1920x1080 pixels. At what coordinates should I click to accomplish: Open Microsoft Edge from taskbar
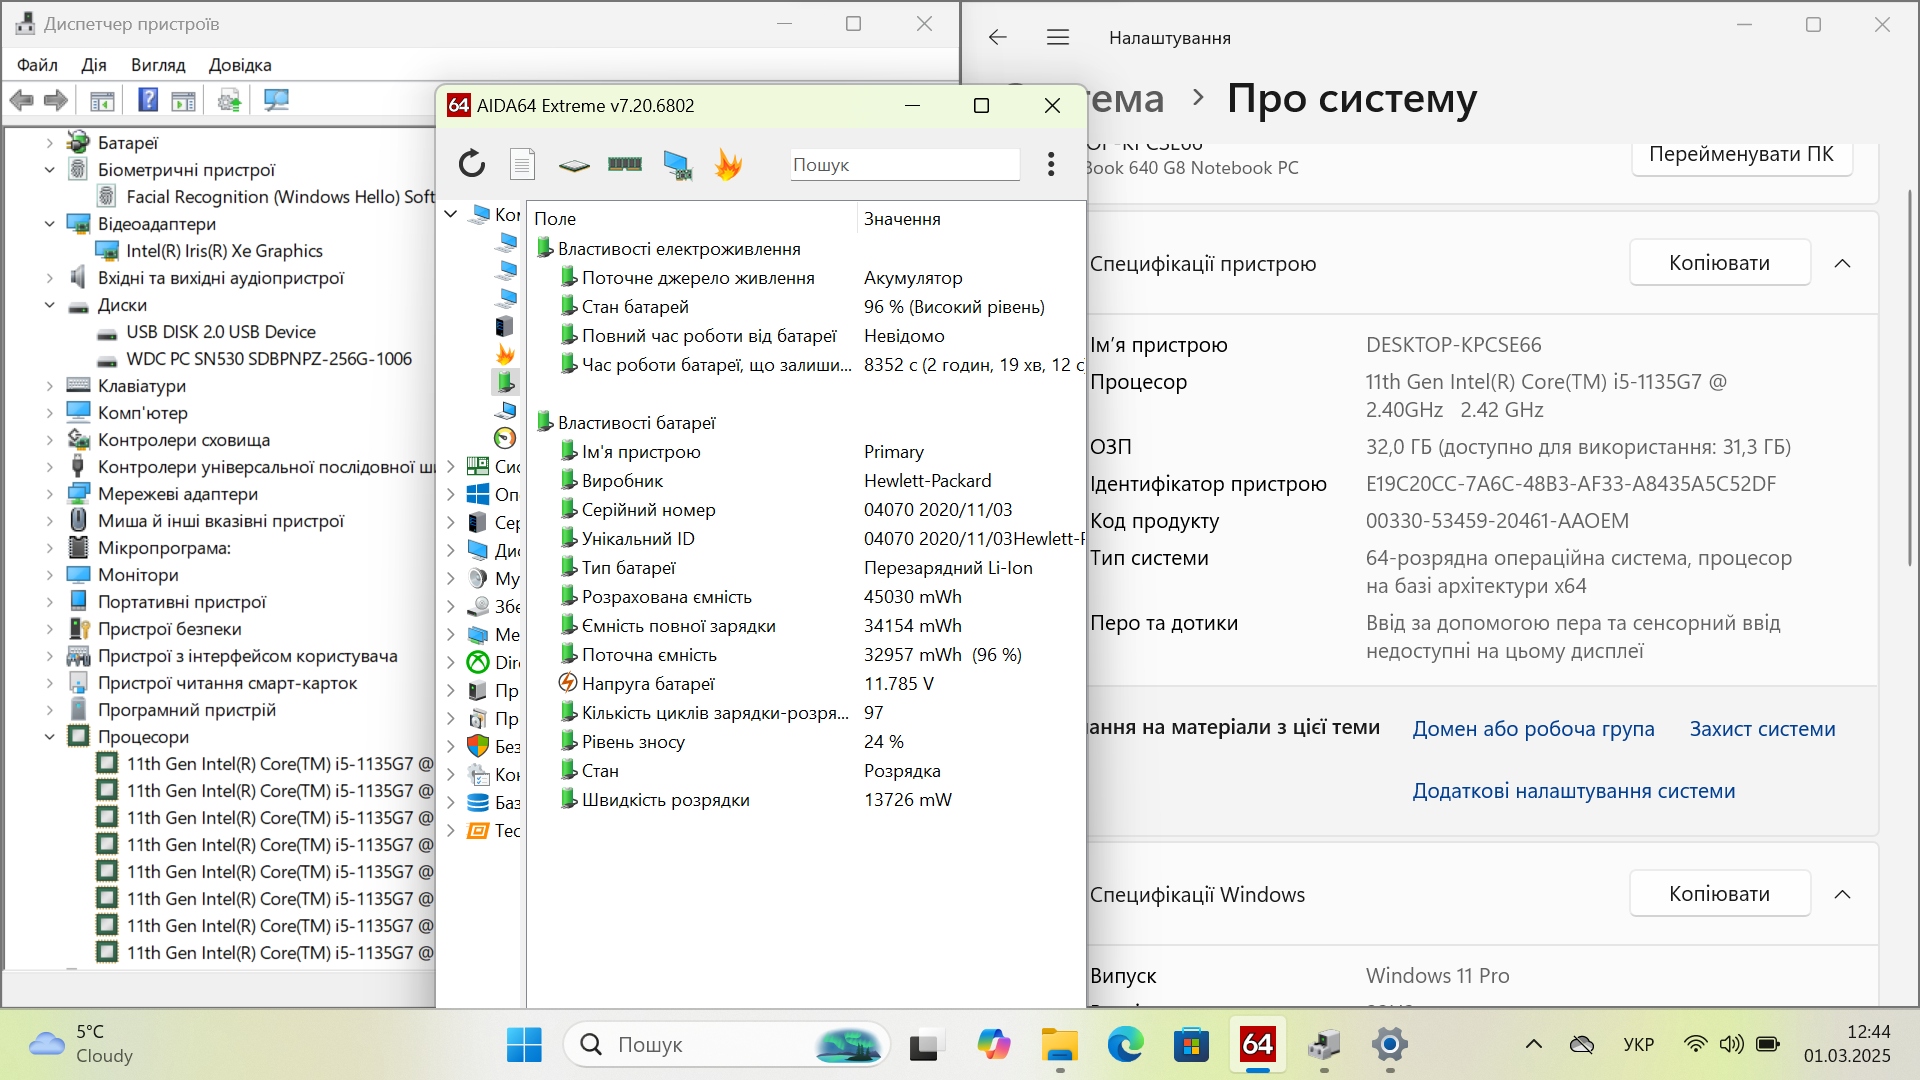point(1125,1045)
